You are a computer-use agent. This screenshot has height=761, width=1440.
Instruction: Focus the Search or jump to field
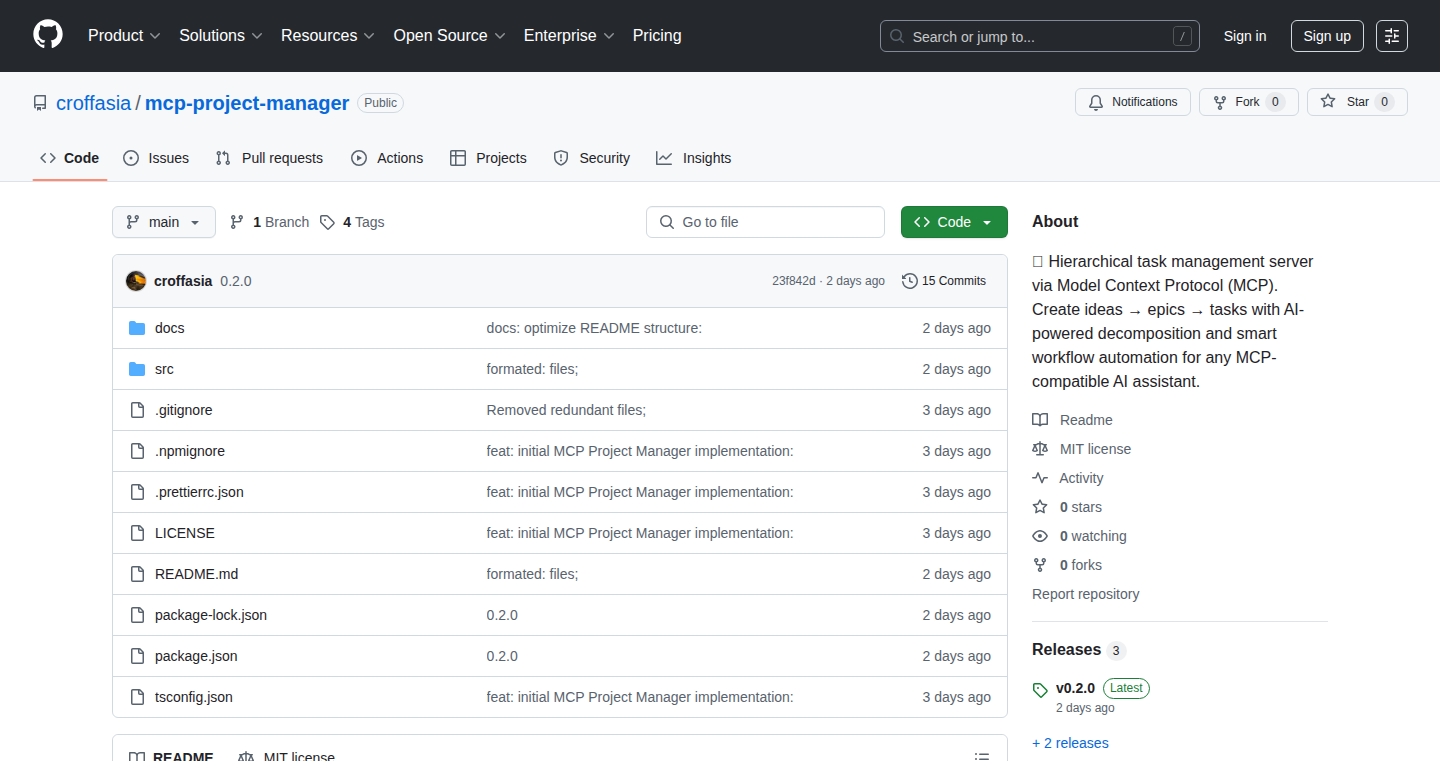[1040, 36]
